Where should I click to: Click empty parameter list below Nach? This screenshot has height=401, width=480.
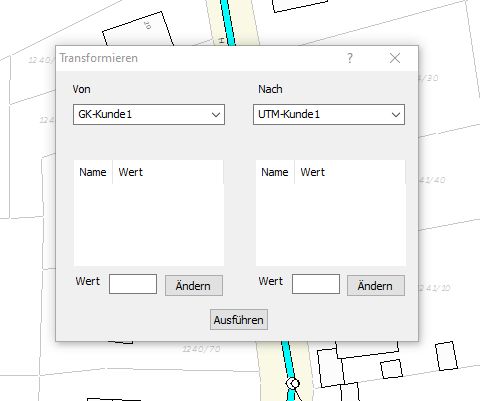point(331,224)
